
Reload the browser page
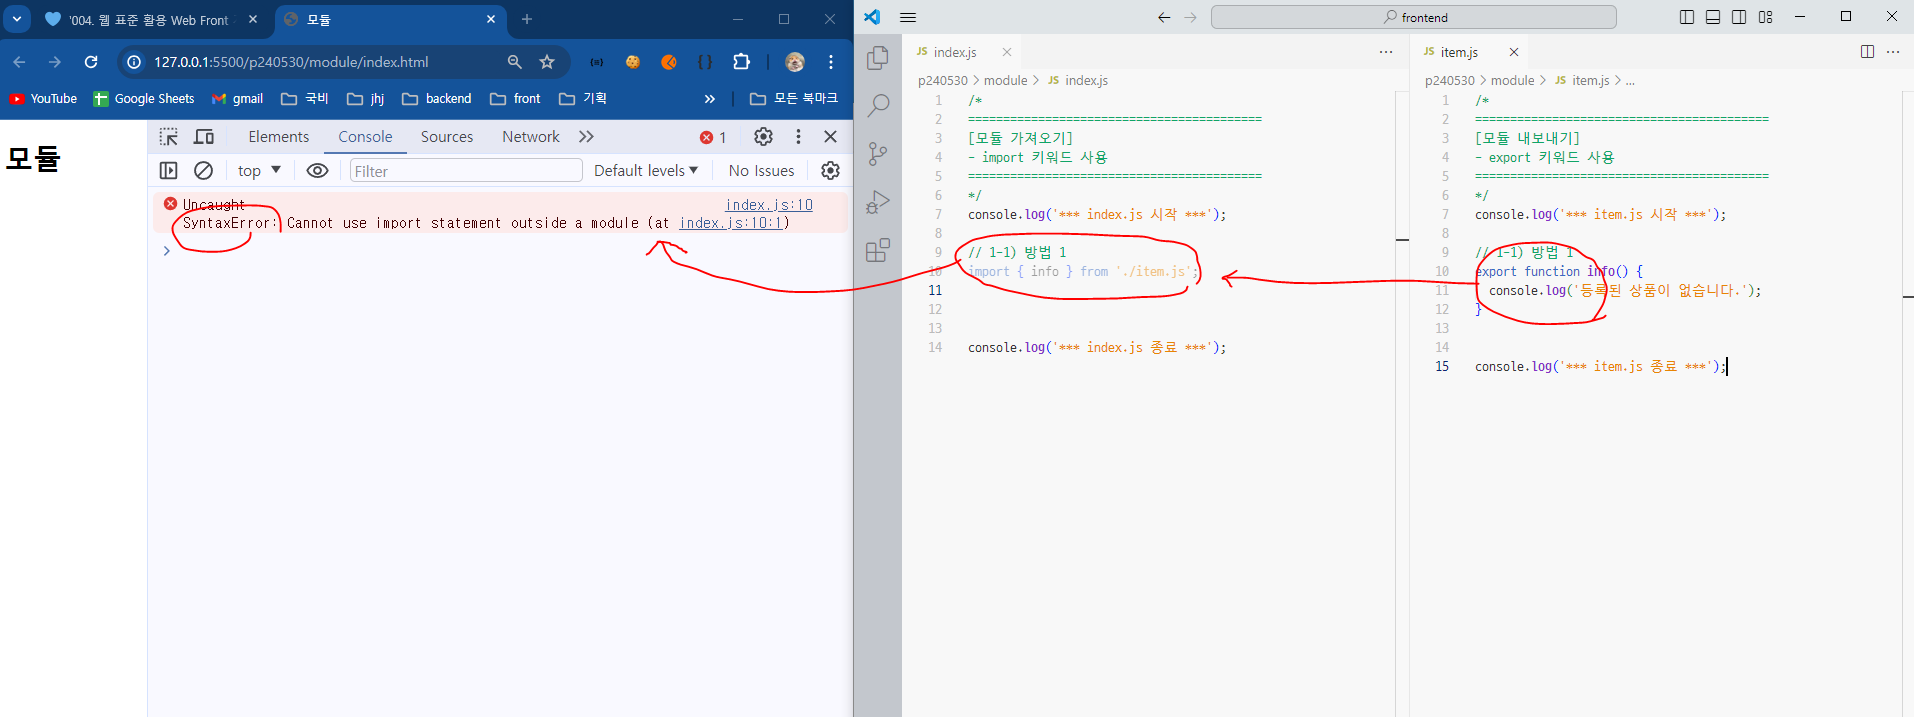click(91, 62)
